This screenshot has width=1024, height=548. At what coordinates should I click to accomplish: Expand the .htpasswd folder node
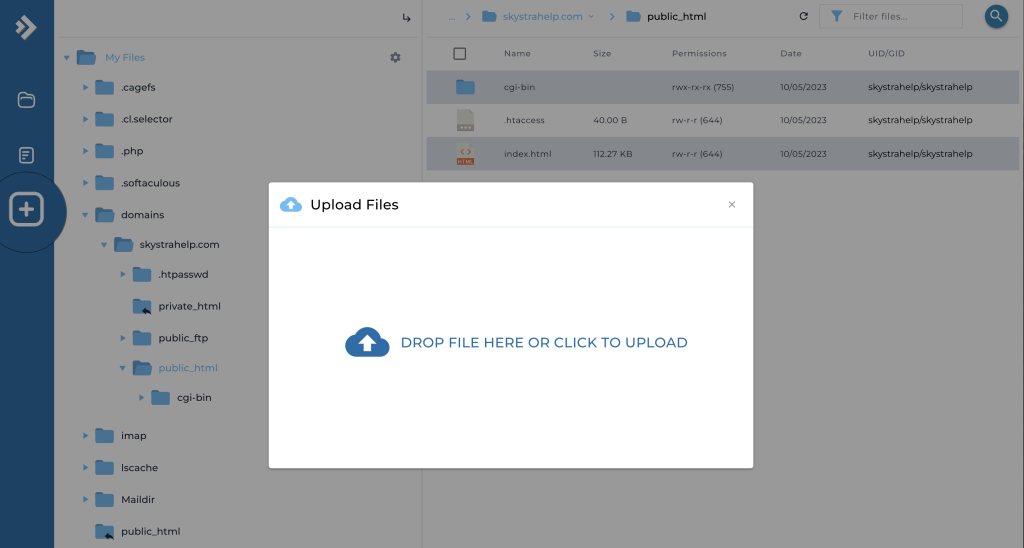tap(123, 275)
